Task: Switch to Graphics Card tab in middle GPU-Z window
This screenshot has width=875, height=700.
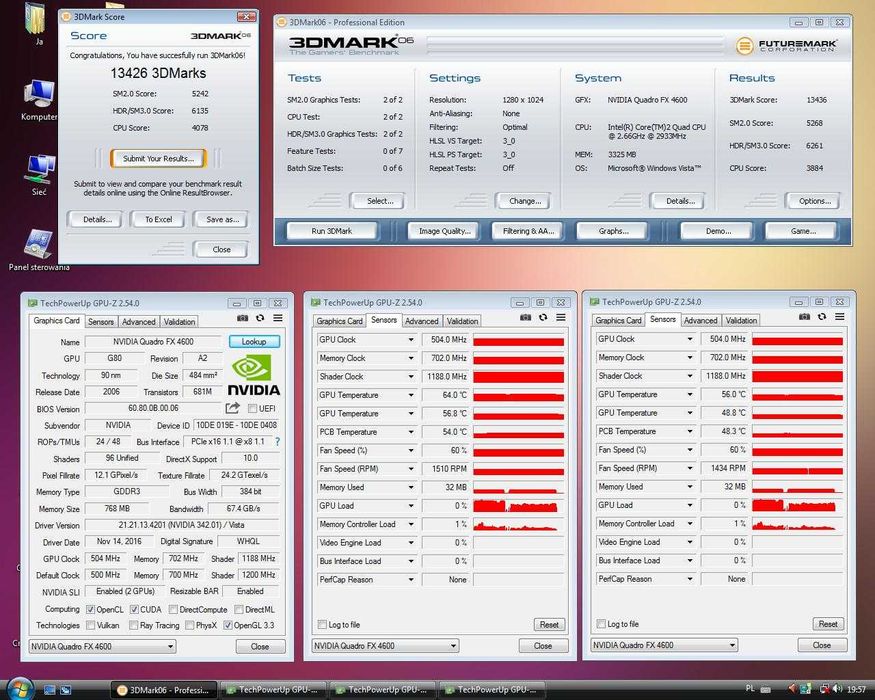Action: (339, 322)
